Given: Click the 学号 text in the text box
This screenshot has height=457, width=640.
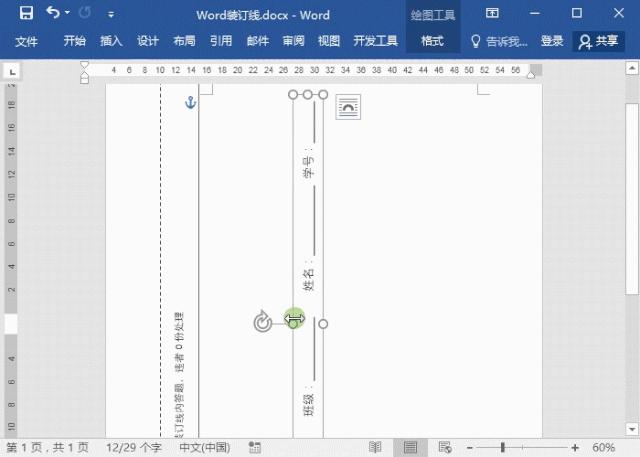Looking at the screenshot, I should point(309,167).
